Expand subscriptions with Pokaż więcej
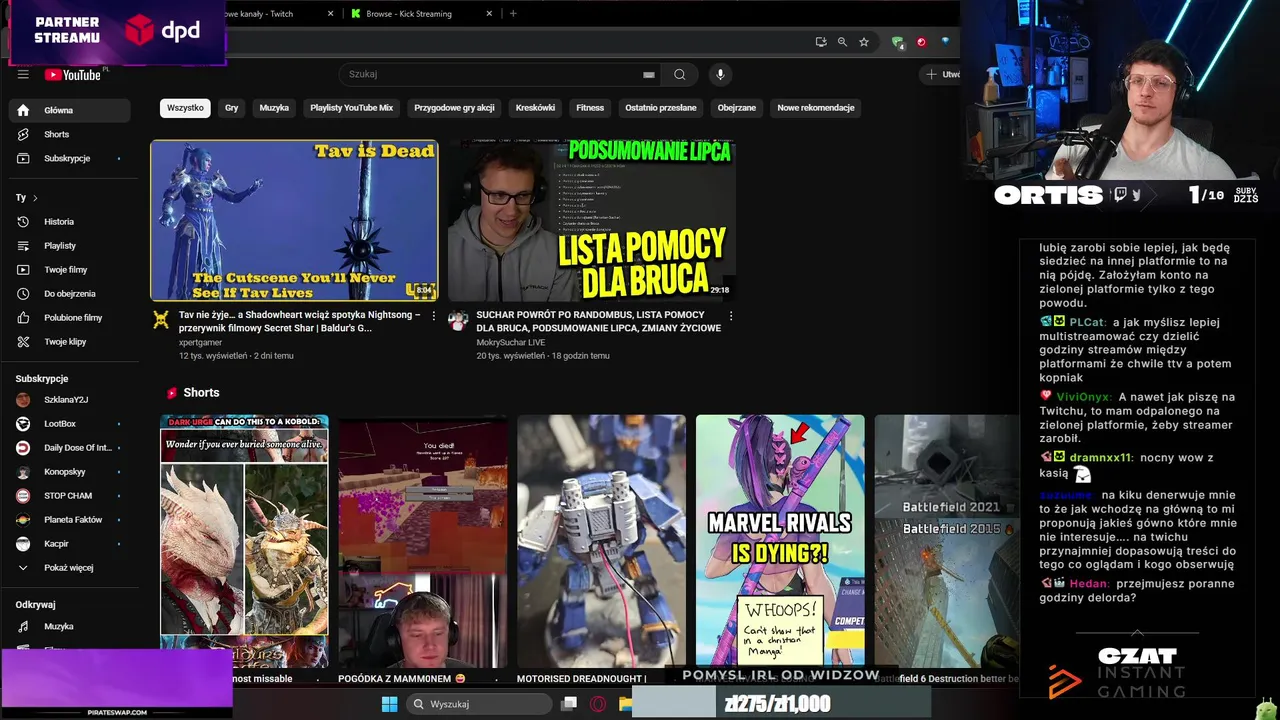The width and height of the screenshot is (1280, 720). (69, 568)
